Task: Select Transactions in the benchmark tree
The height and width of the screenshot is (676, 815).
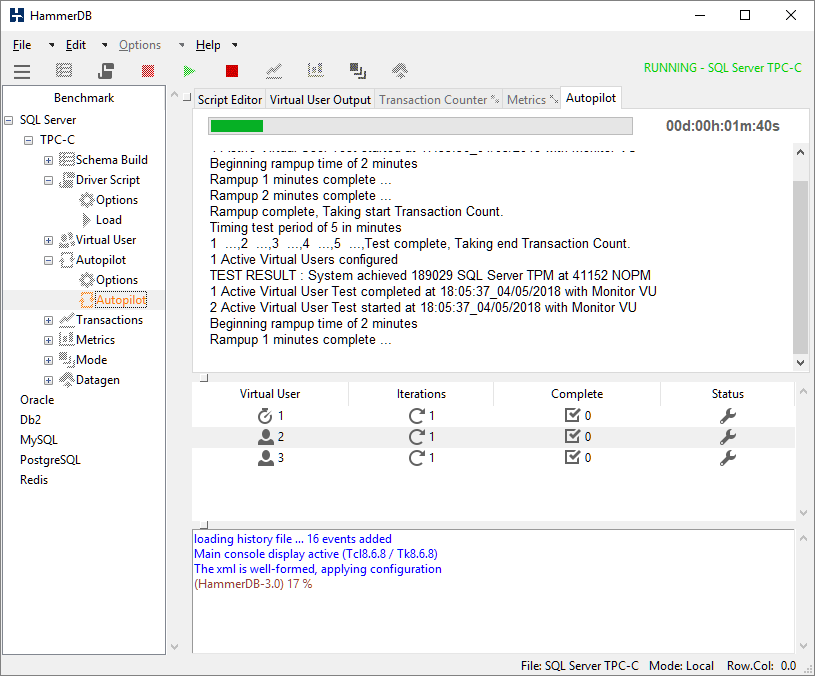Action: 109,320
